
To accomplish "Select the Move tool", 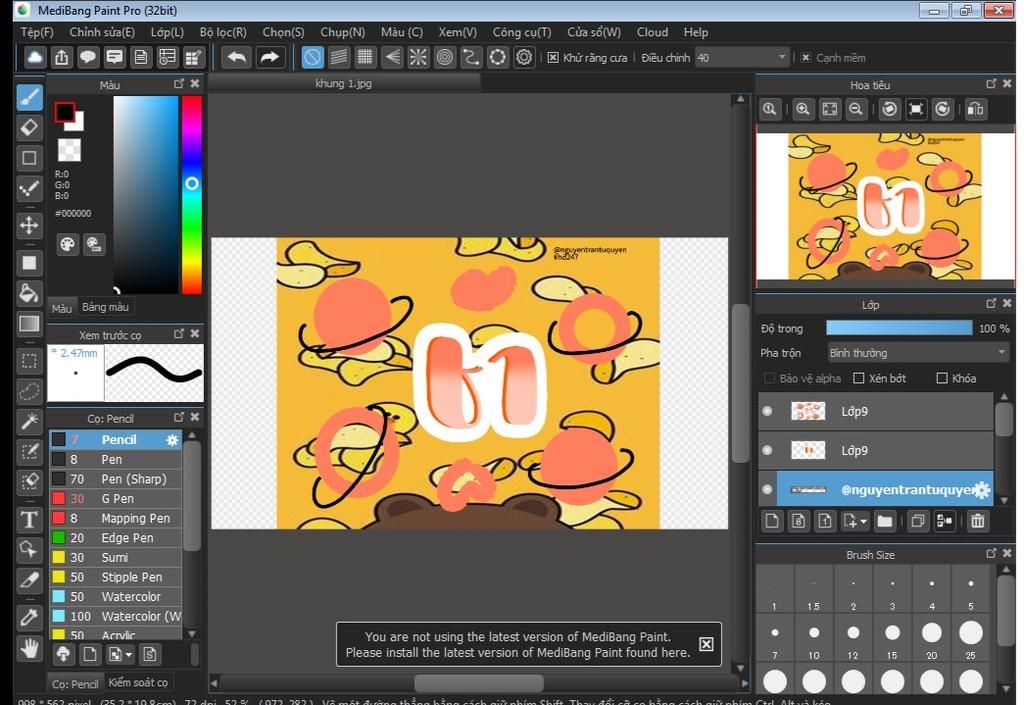I will 29,226.
